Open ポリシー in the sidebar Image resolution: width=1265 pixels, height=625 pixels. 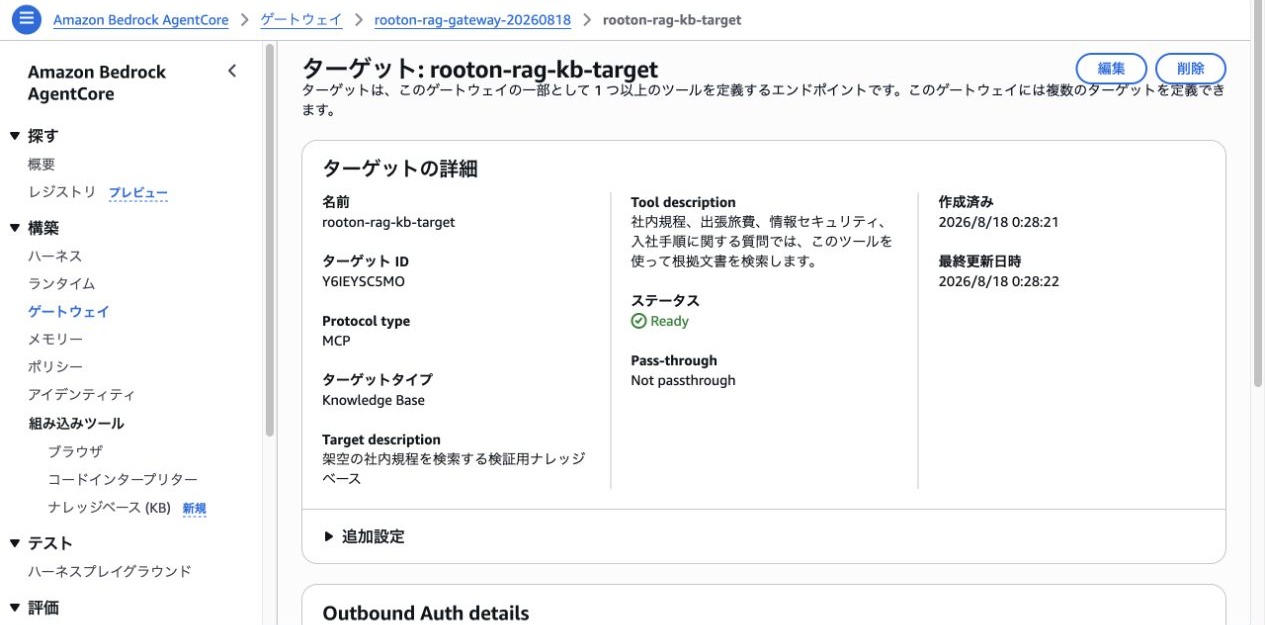coord(55,367)
